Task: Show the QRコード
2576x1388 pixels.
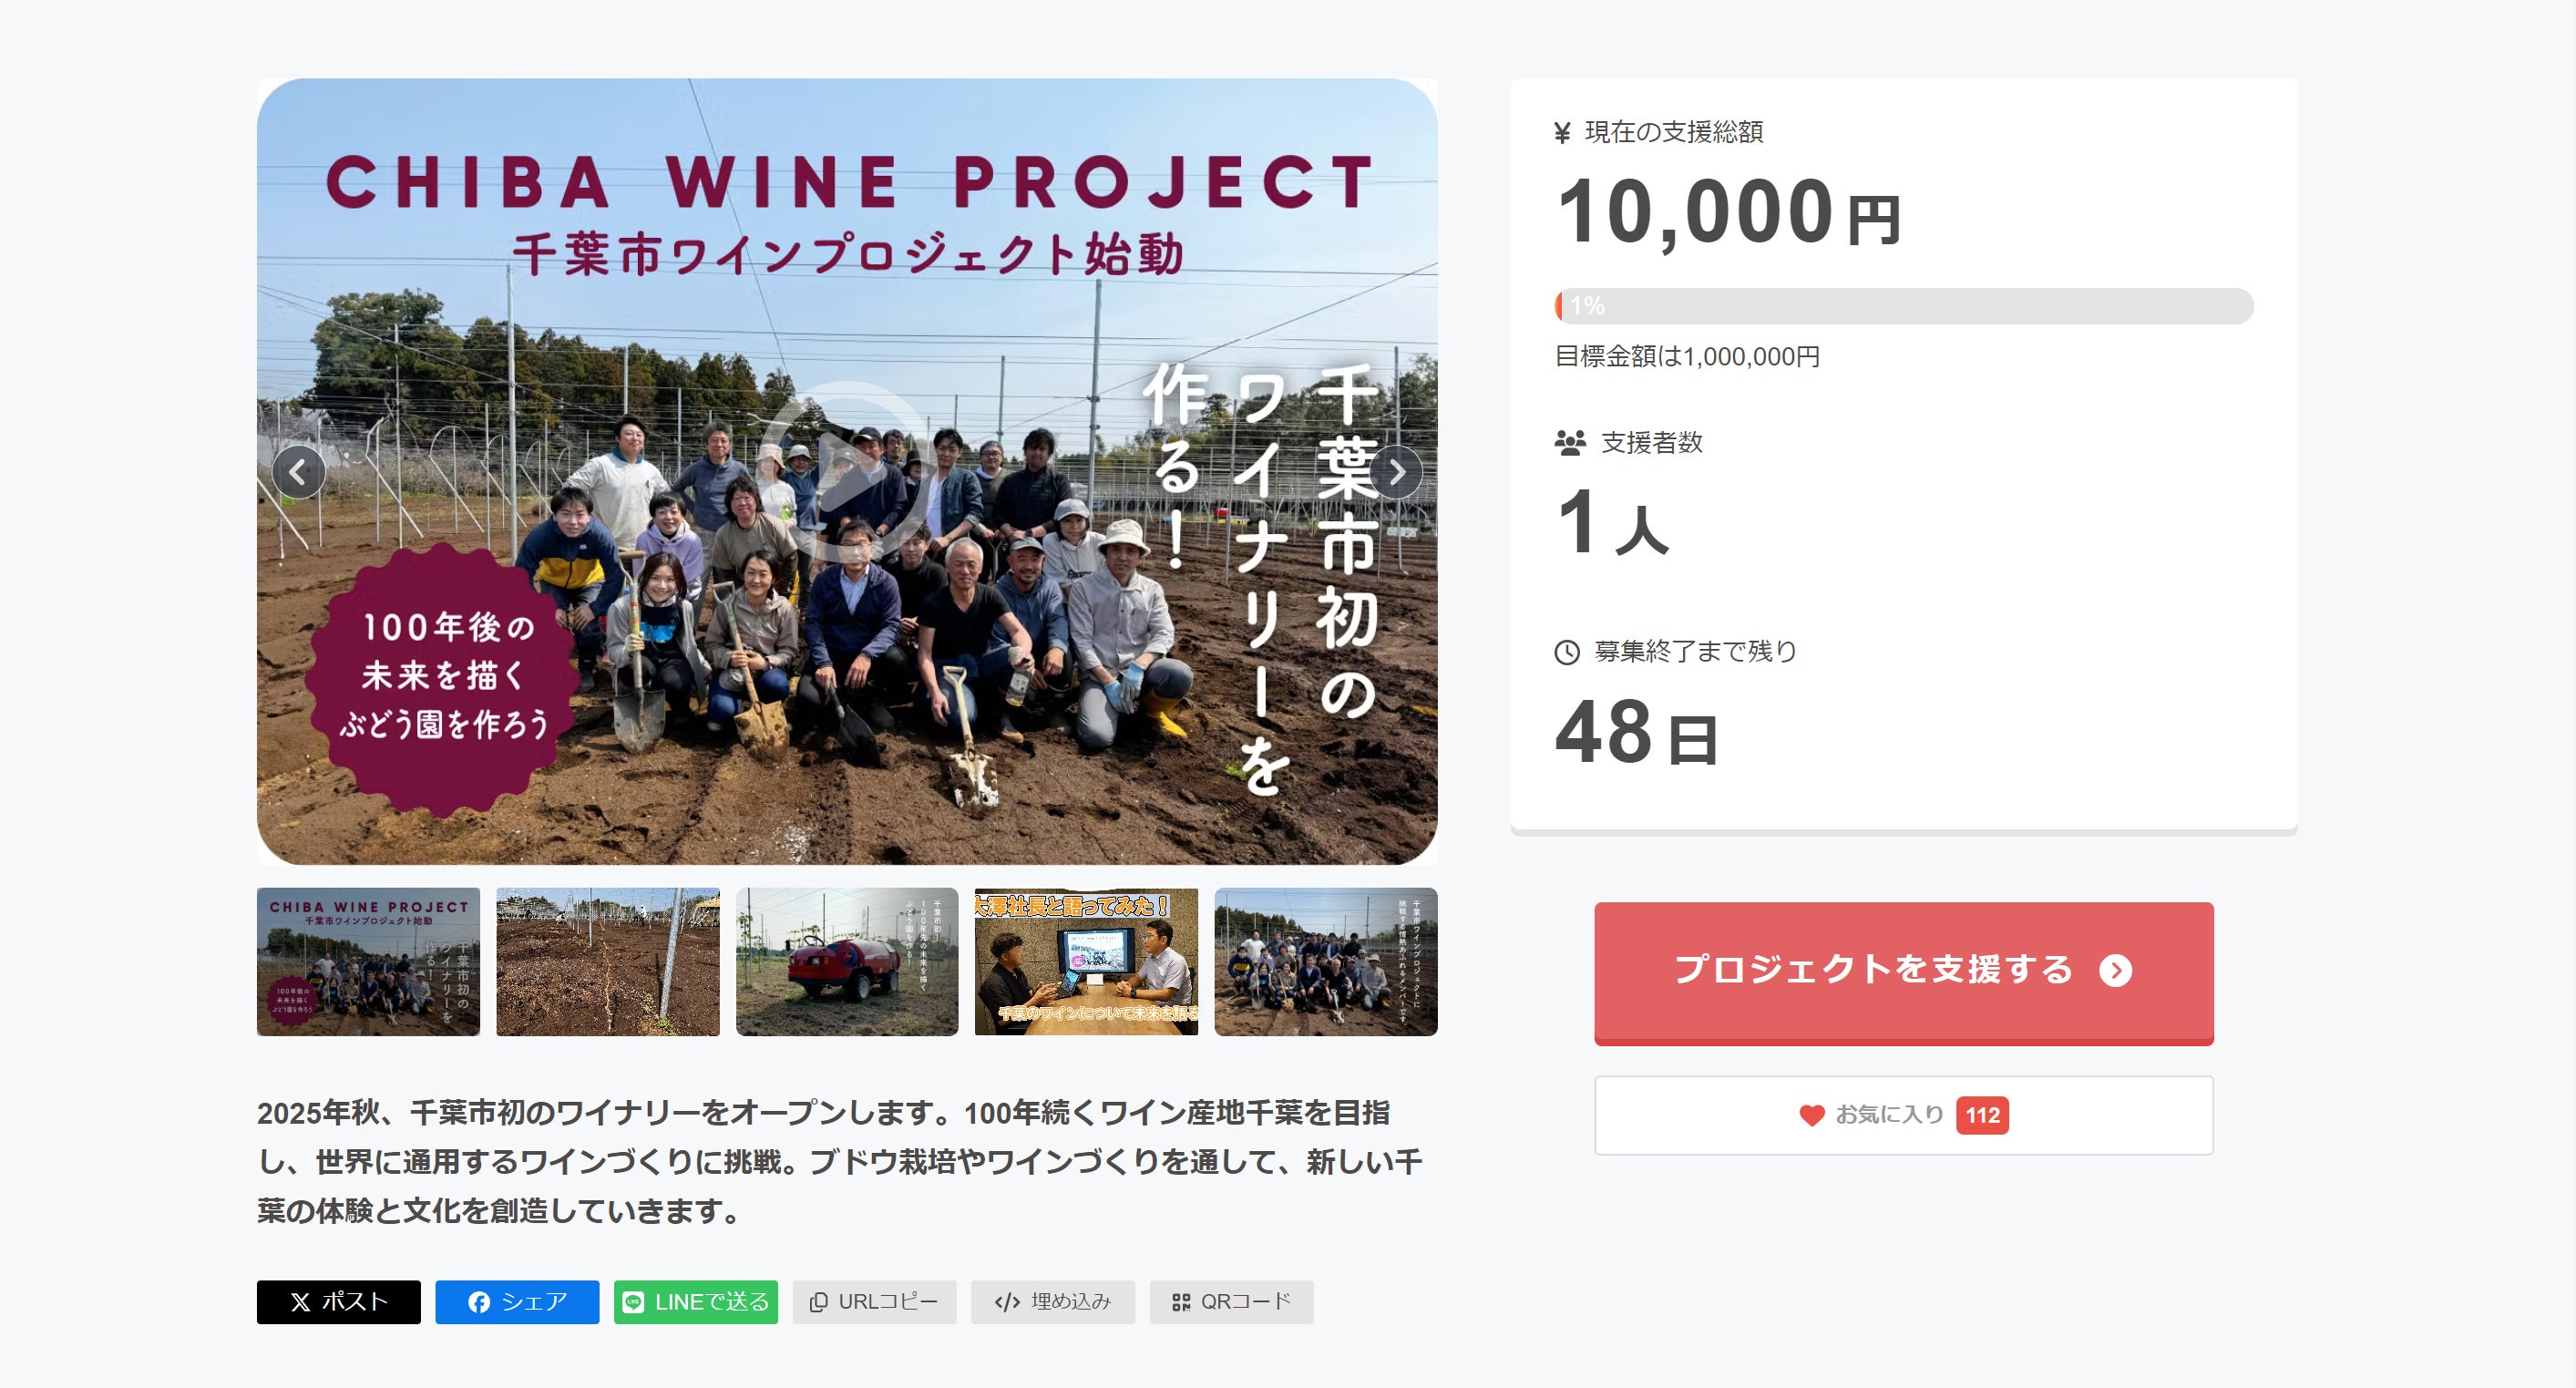Action: (x=1231, y=1302)
